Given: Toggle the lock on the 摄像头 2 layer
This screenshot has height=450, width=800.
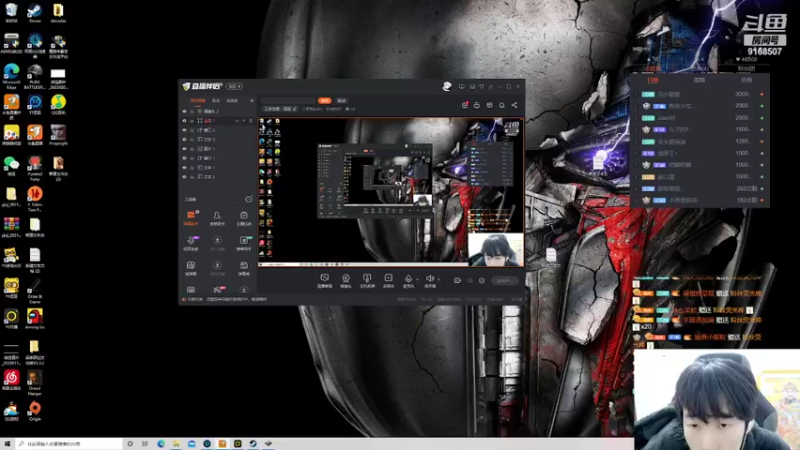Looking at the screenshot, I should tap(192, 111).
